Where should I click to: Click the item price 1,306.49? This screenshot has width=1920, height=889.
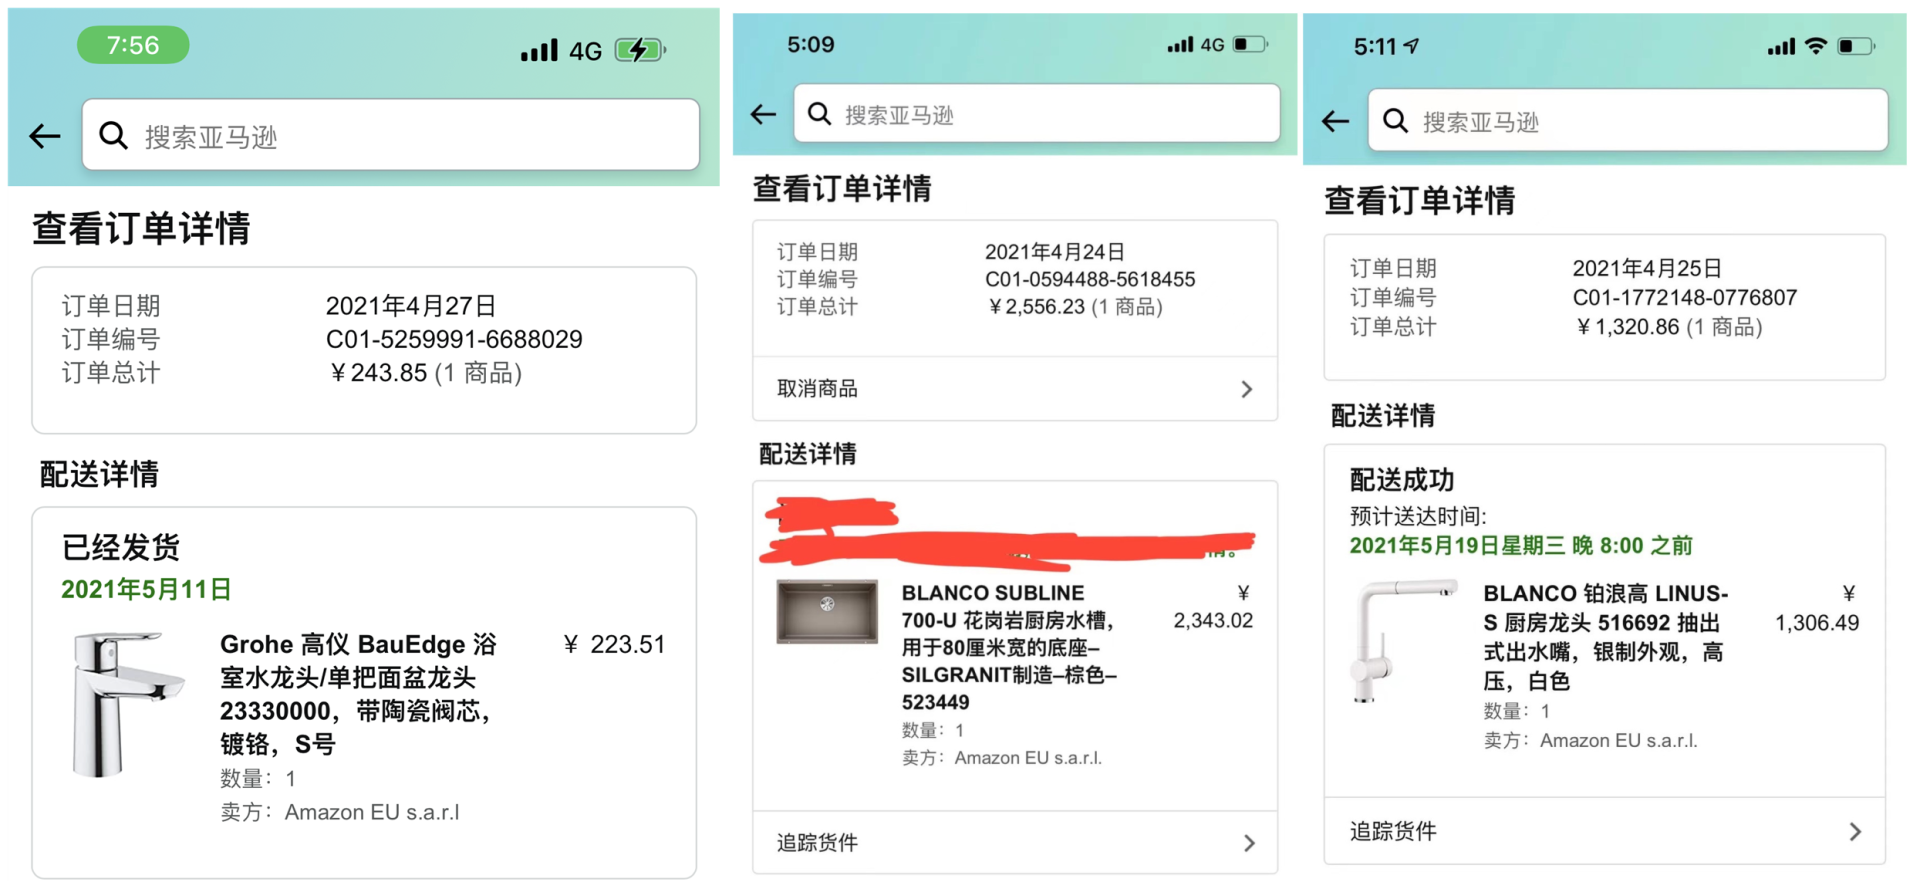pos(1817,622)
